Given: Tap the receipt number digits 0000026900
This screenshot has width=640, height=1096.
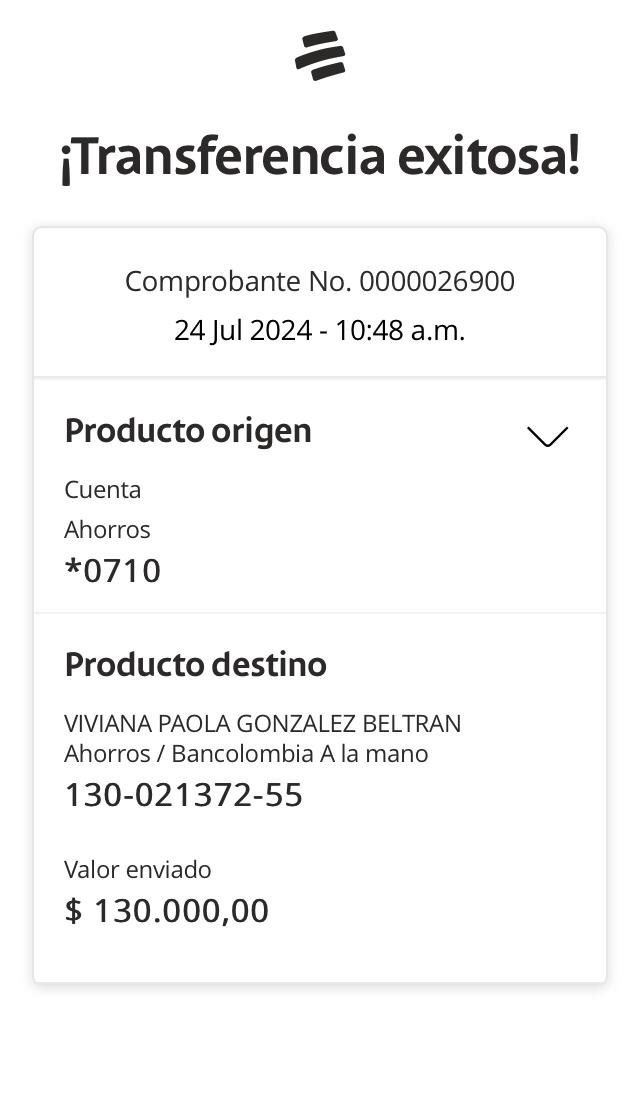Looking at the screenshot, I should (437, 282).
